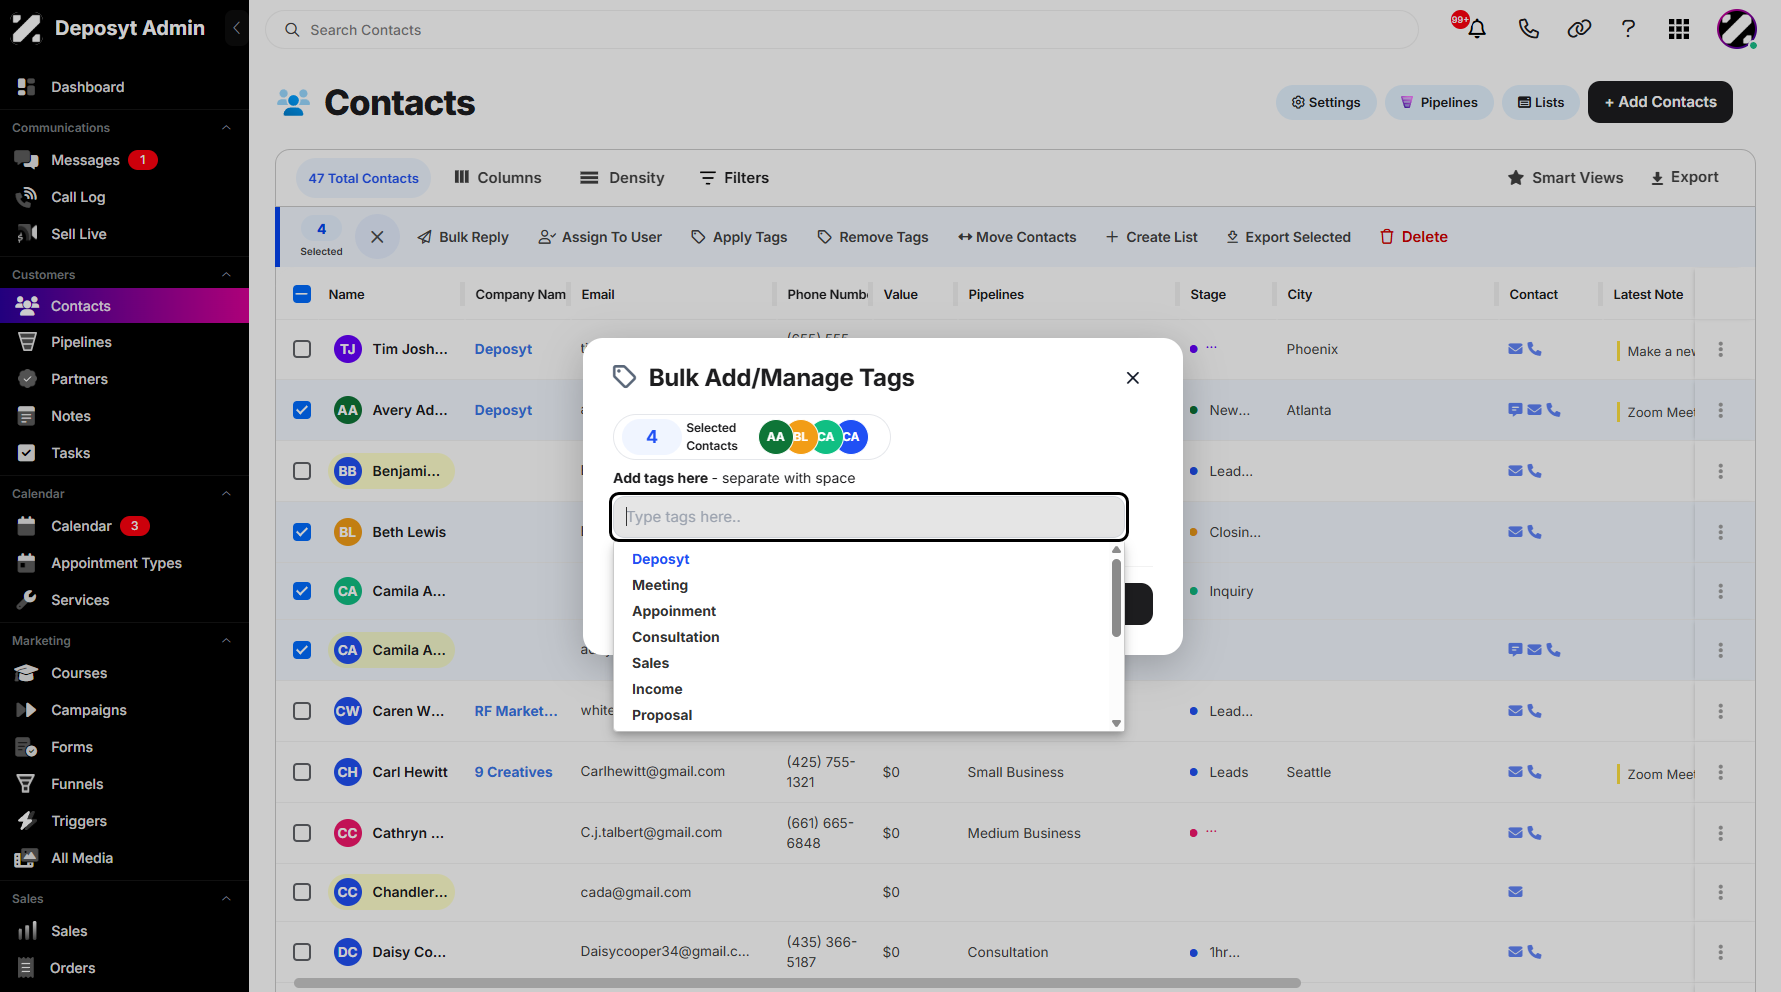Open Messages in the sidebar

point(85,160)
